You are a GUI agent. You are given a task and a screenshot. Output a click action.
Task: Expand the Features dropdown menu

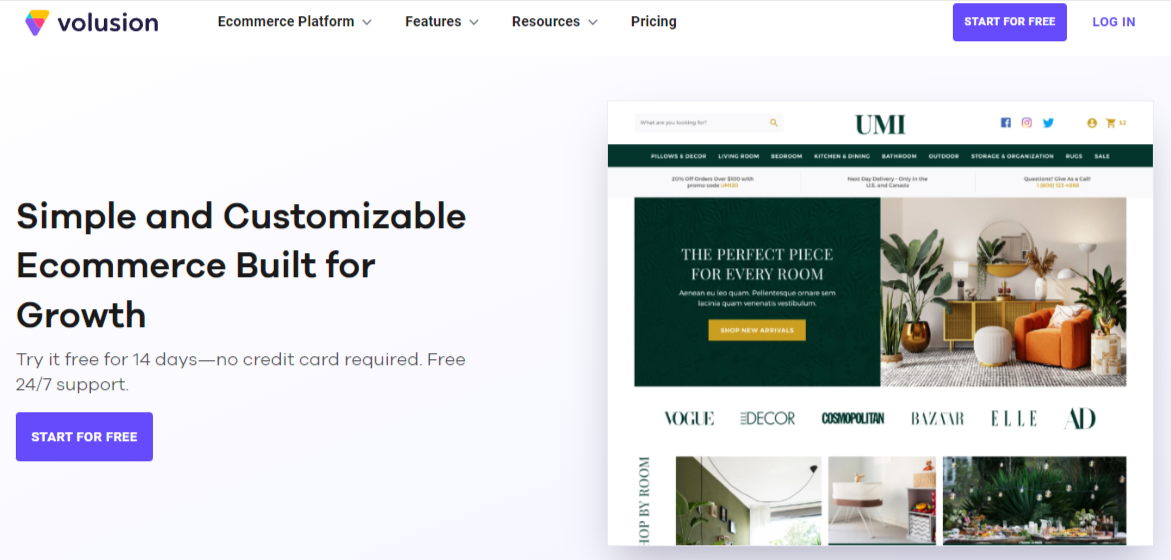tap(441, 22)
